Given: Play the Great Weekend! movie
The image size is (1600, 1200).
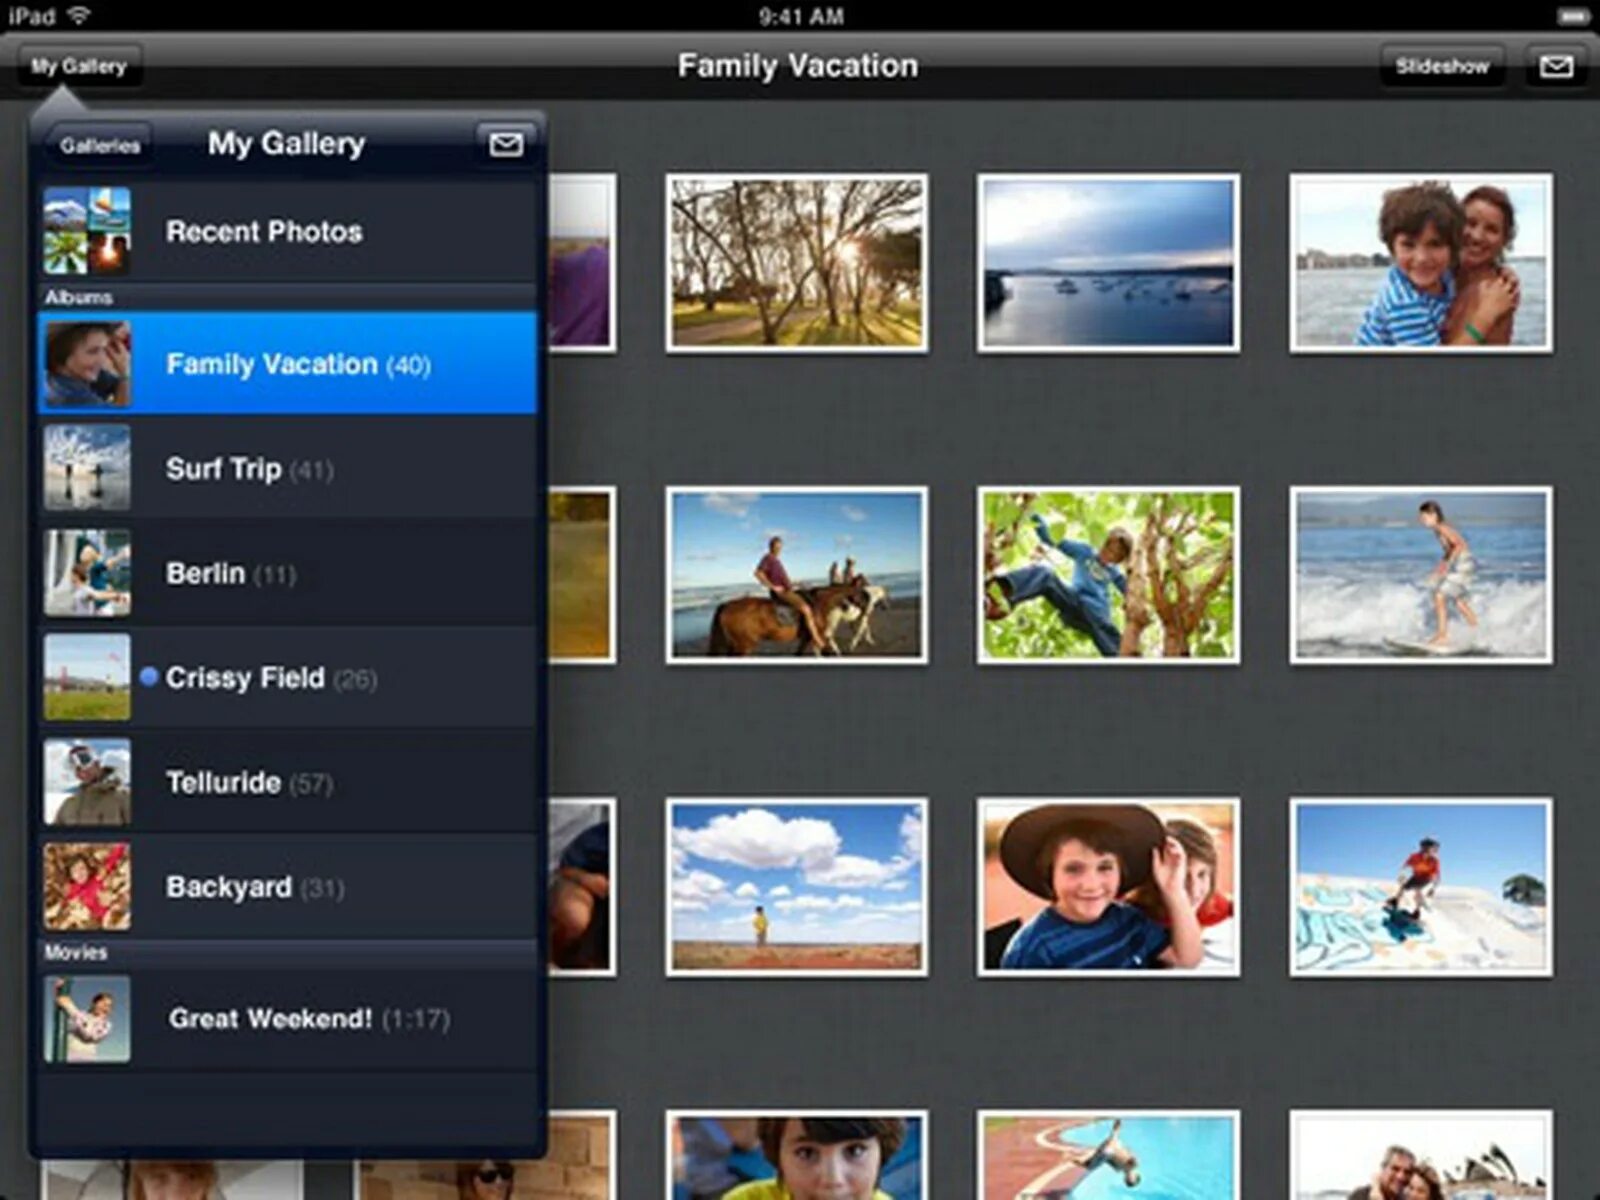Looking at the screenshot, I should tap(287, 1019).
